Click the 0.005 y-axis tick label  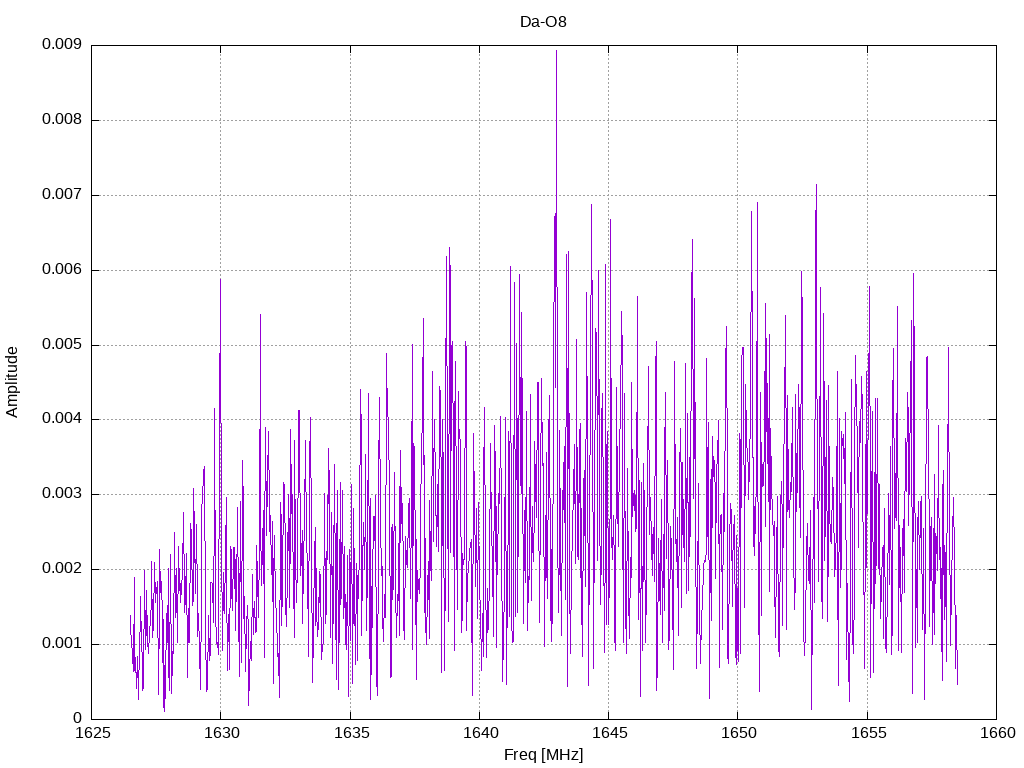[62, 345]
